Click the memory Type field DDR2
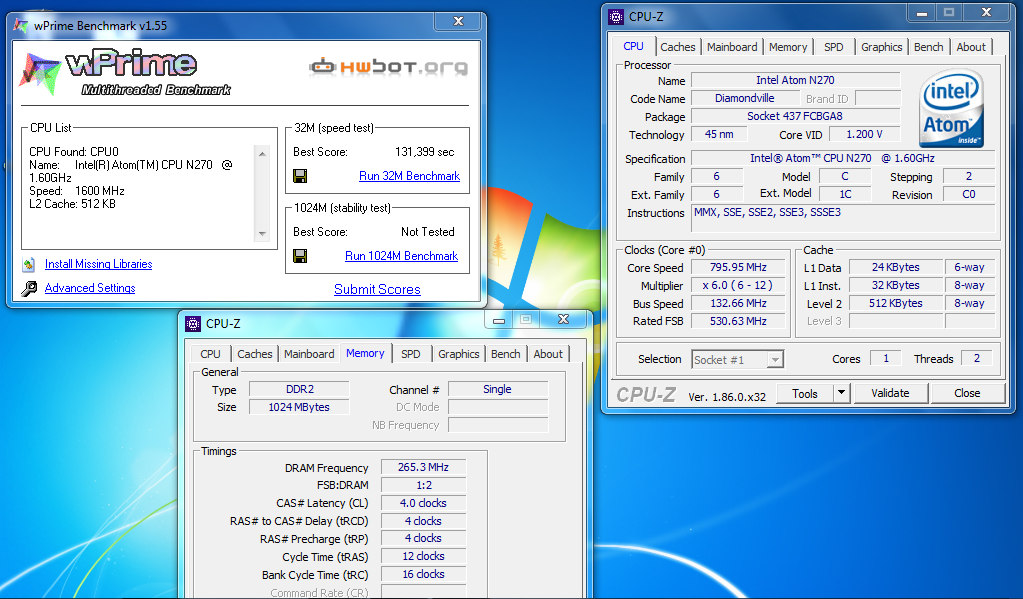Image resolution: width=1023 pixels, height=599 pixels. pyautogui.click(x=299, y=390)
